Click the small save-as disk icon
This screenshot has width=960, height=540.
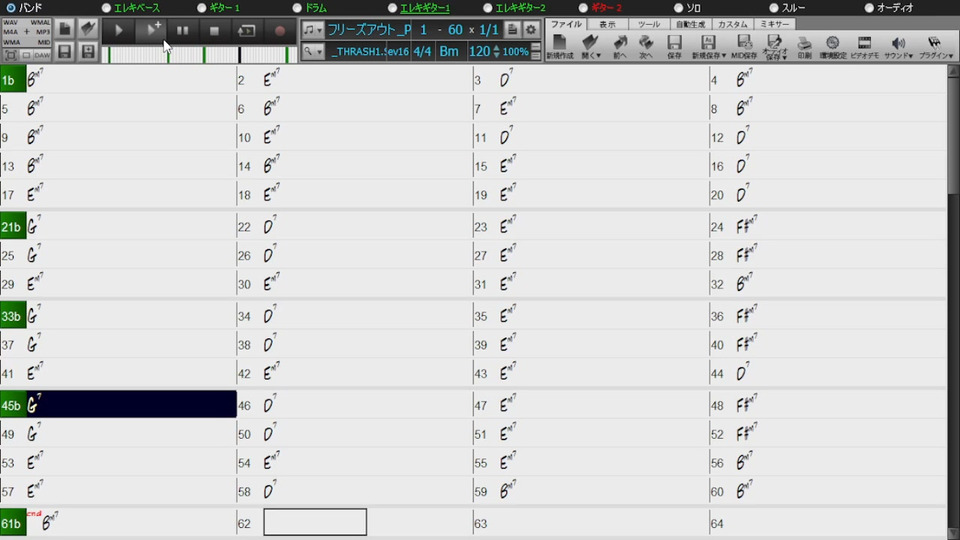tap(88, 51)
